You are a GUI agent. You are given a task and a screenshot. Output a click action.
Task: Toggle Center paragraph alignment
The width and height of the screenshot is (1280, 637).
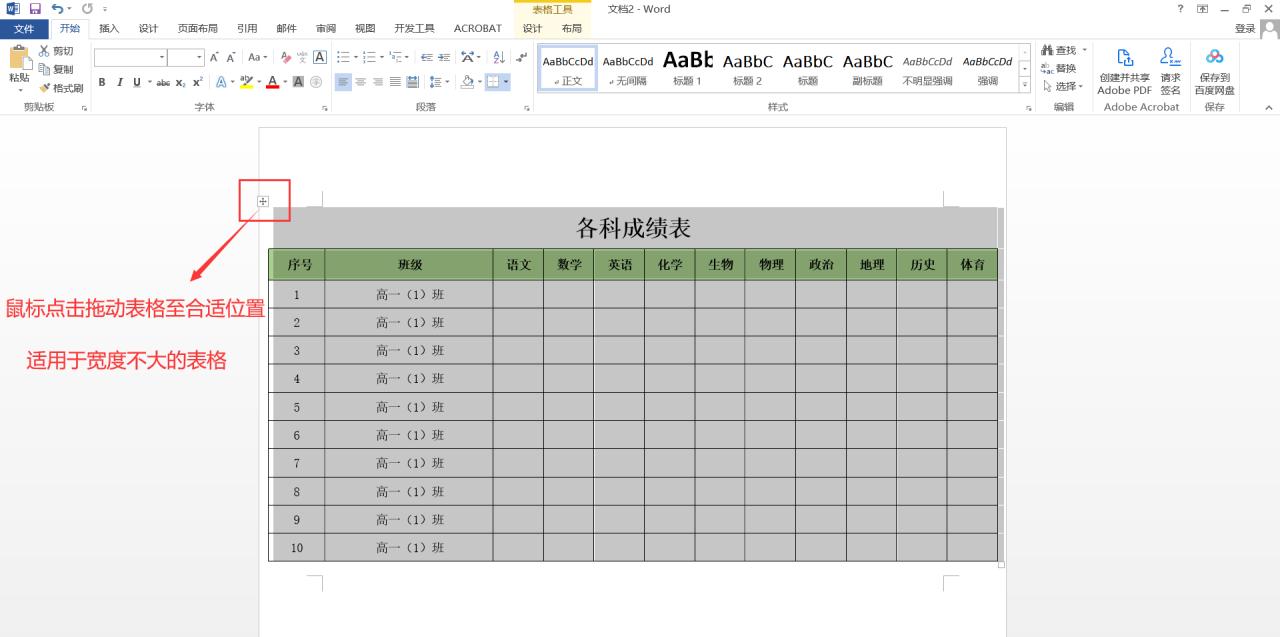tap(361, 82)
